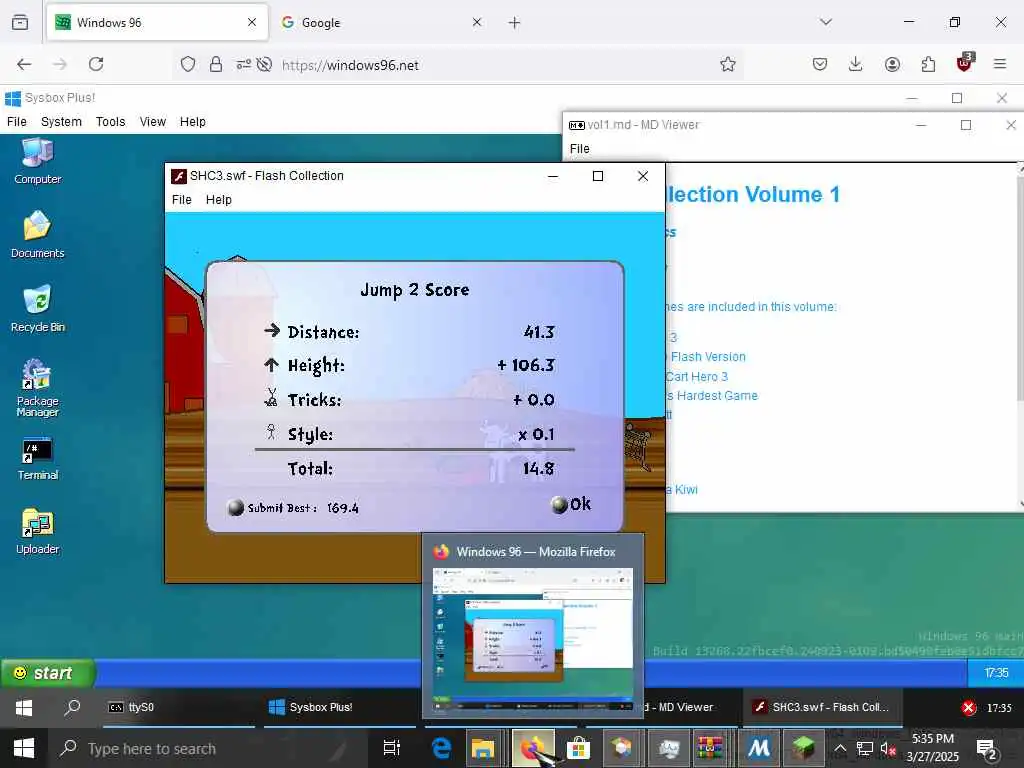The height and width of the screenshot is (768, 1024).
Task: Select SHC3.swf Flash Collection taskbar entry
Action: (x=822, y=707)
